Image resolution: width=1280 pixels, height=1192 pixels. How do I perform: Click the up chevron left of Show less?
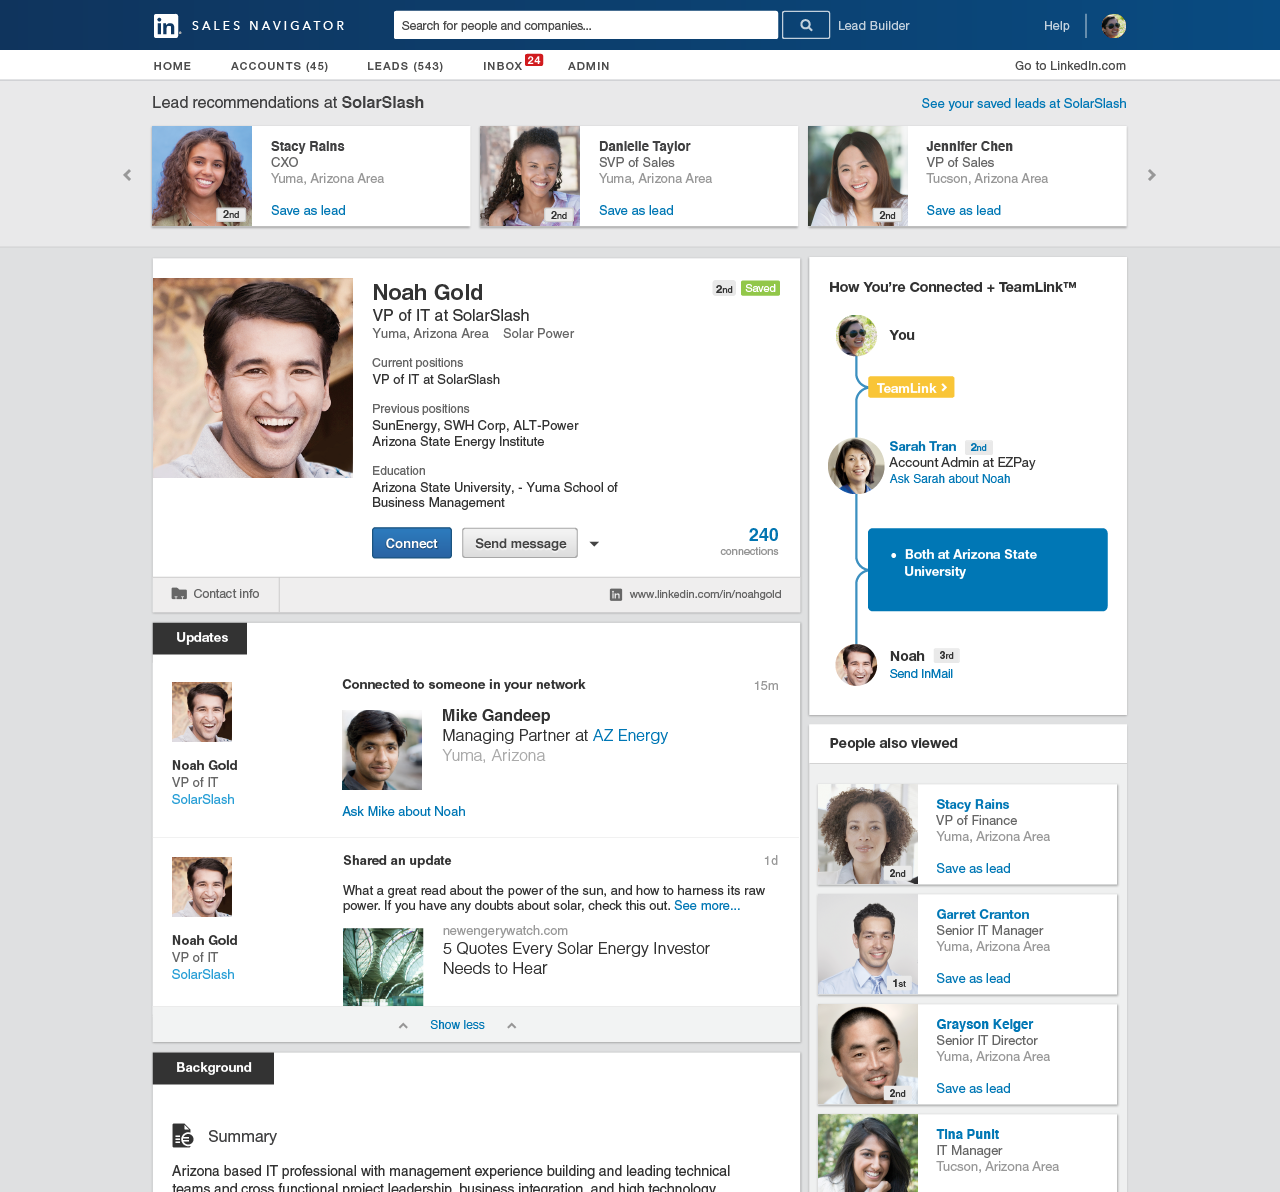(403, 1025)
